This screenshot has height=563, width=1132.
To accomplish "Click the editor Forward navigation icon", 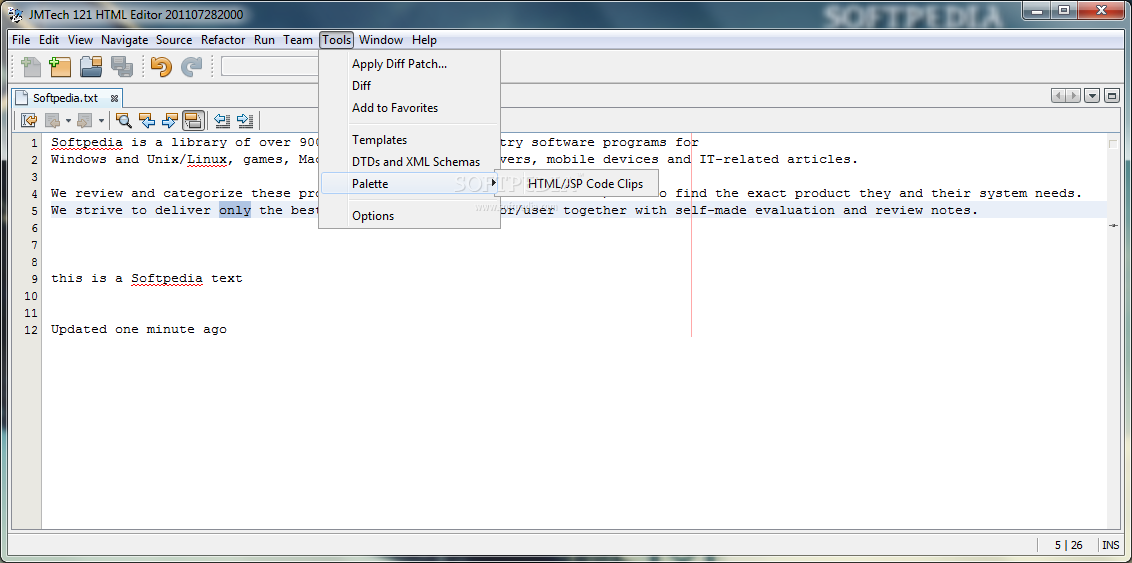I will coord(85,121).
